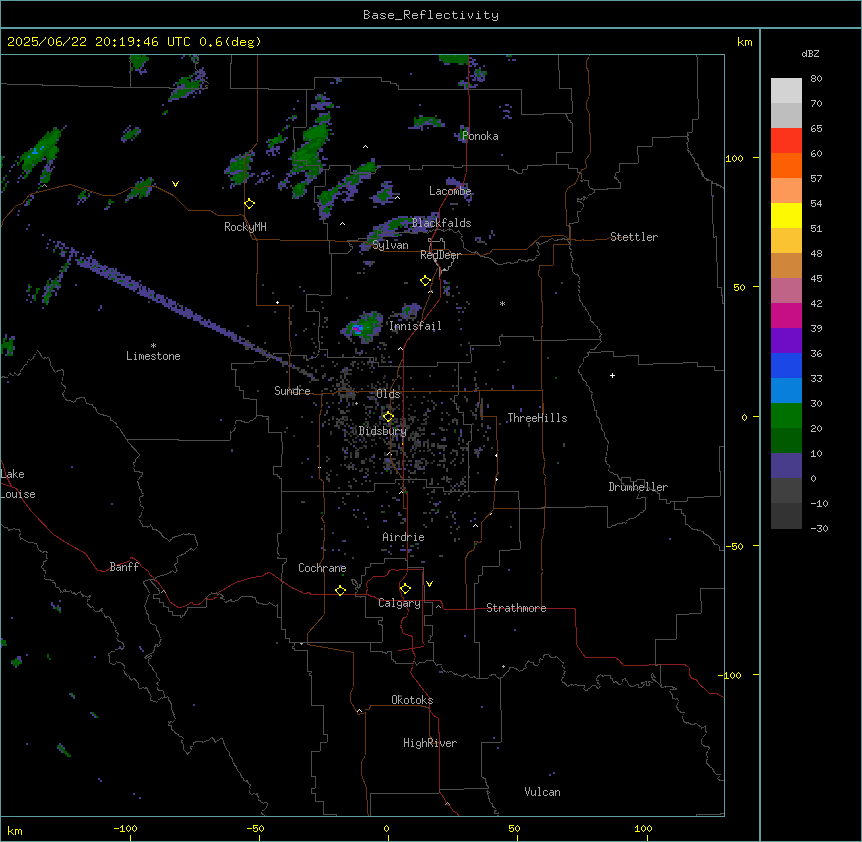The width and height of the screenshot is (862, 842).
Task: Click the Blackfalds label
Action: (x=441, y=223)
